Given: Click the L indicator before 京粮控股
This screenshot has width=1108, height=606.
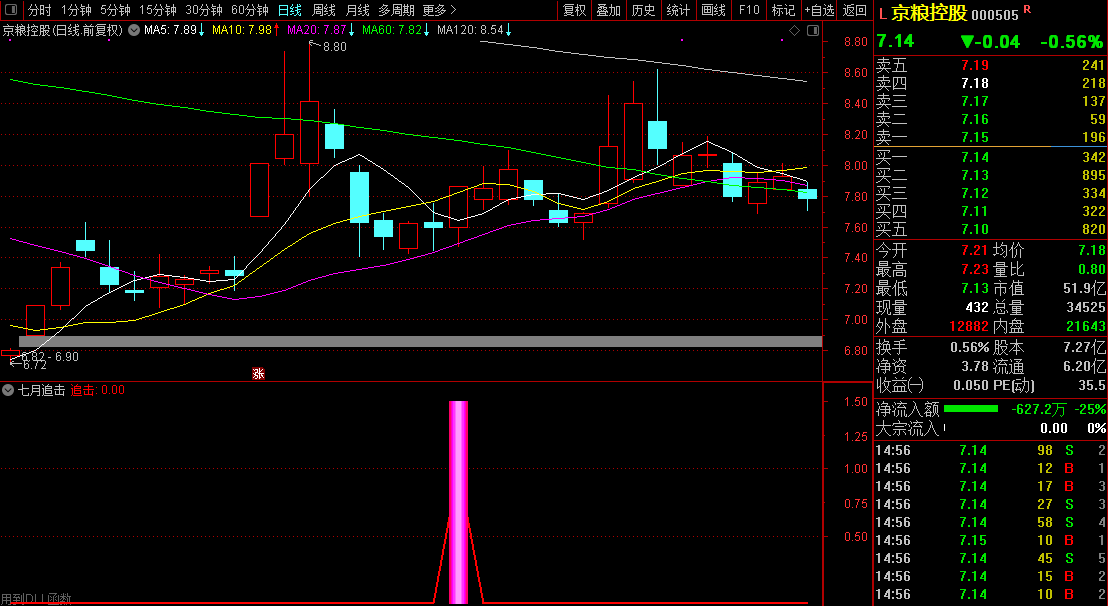Looking at the screenshot, I should coord(882,15).
